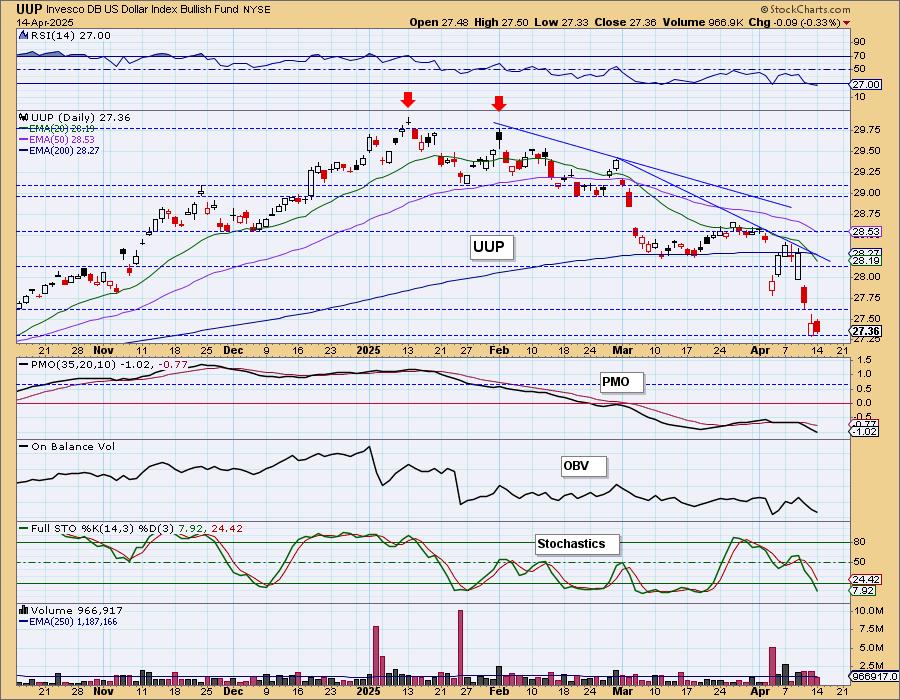This screenshot has width=900, height=700.
Task: Click Apr on the volume panel date axis
Action: tap(760, 691)
